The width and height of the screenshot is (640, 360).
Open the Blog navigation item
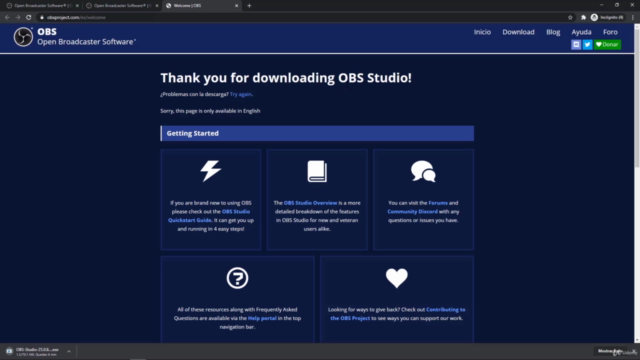coord(553,32)
